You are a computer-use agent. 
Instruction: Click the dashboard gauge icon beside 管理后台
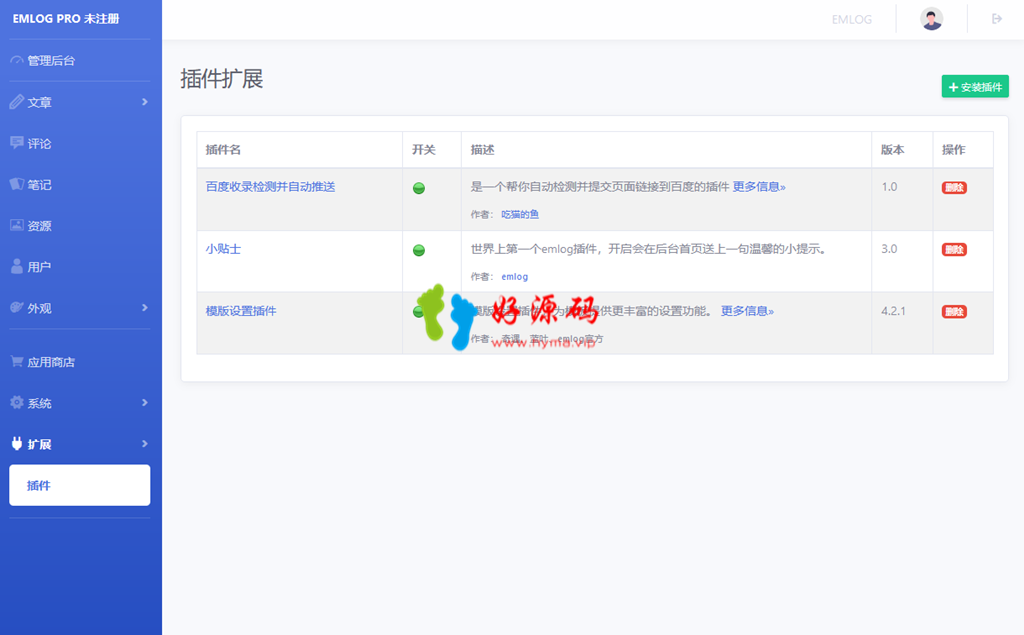pyautogui.click(x=16, y=61)
